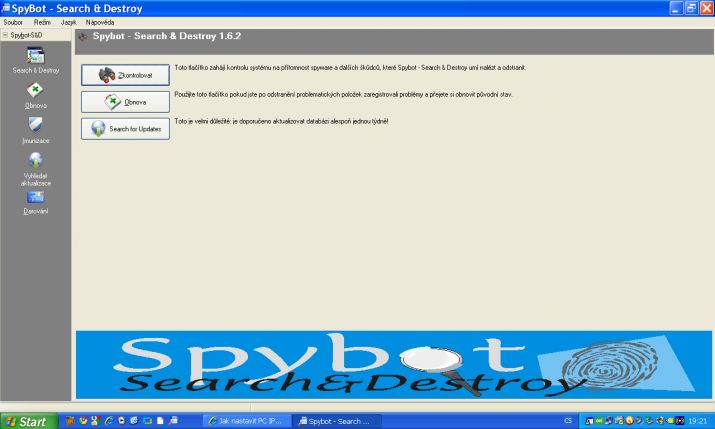Launch Google Chrome from quick launch
Screen dimensions: 715x429
(83, 420)
